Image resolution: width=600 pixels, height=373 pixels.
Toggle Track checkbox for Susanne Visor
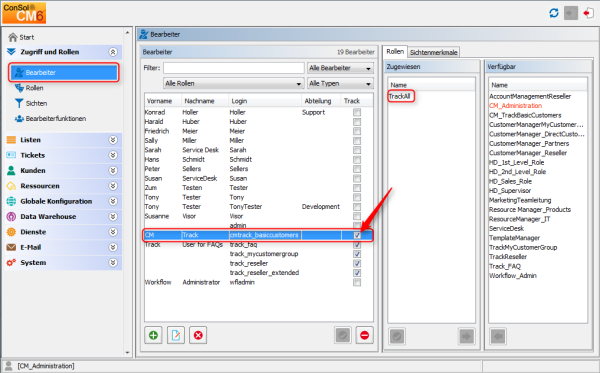[357, 216]
